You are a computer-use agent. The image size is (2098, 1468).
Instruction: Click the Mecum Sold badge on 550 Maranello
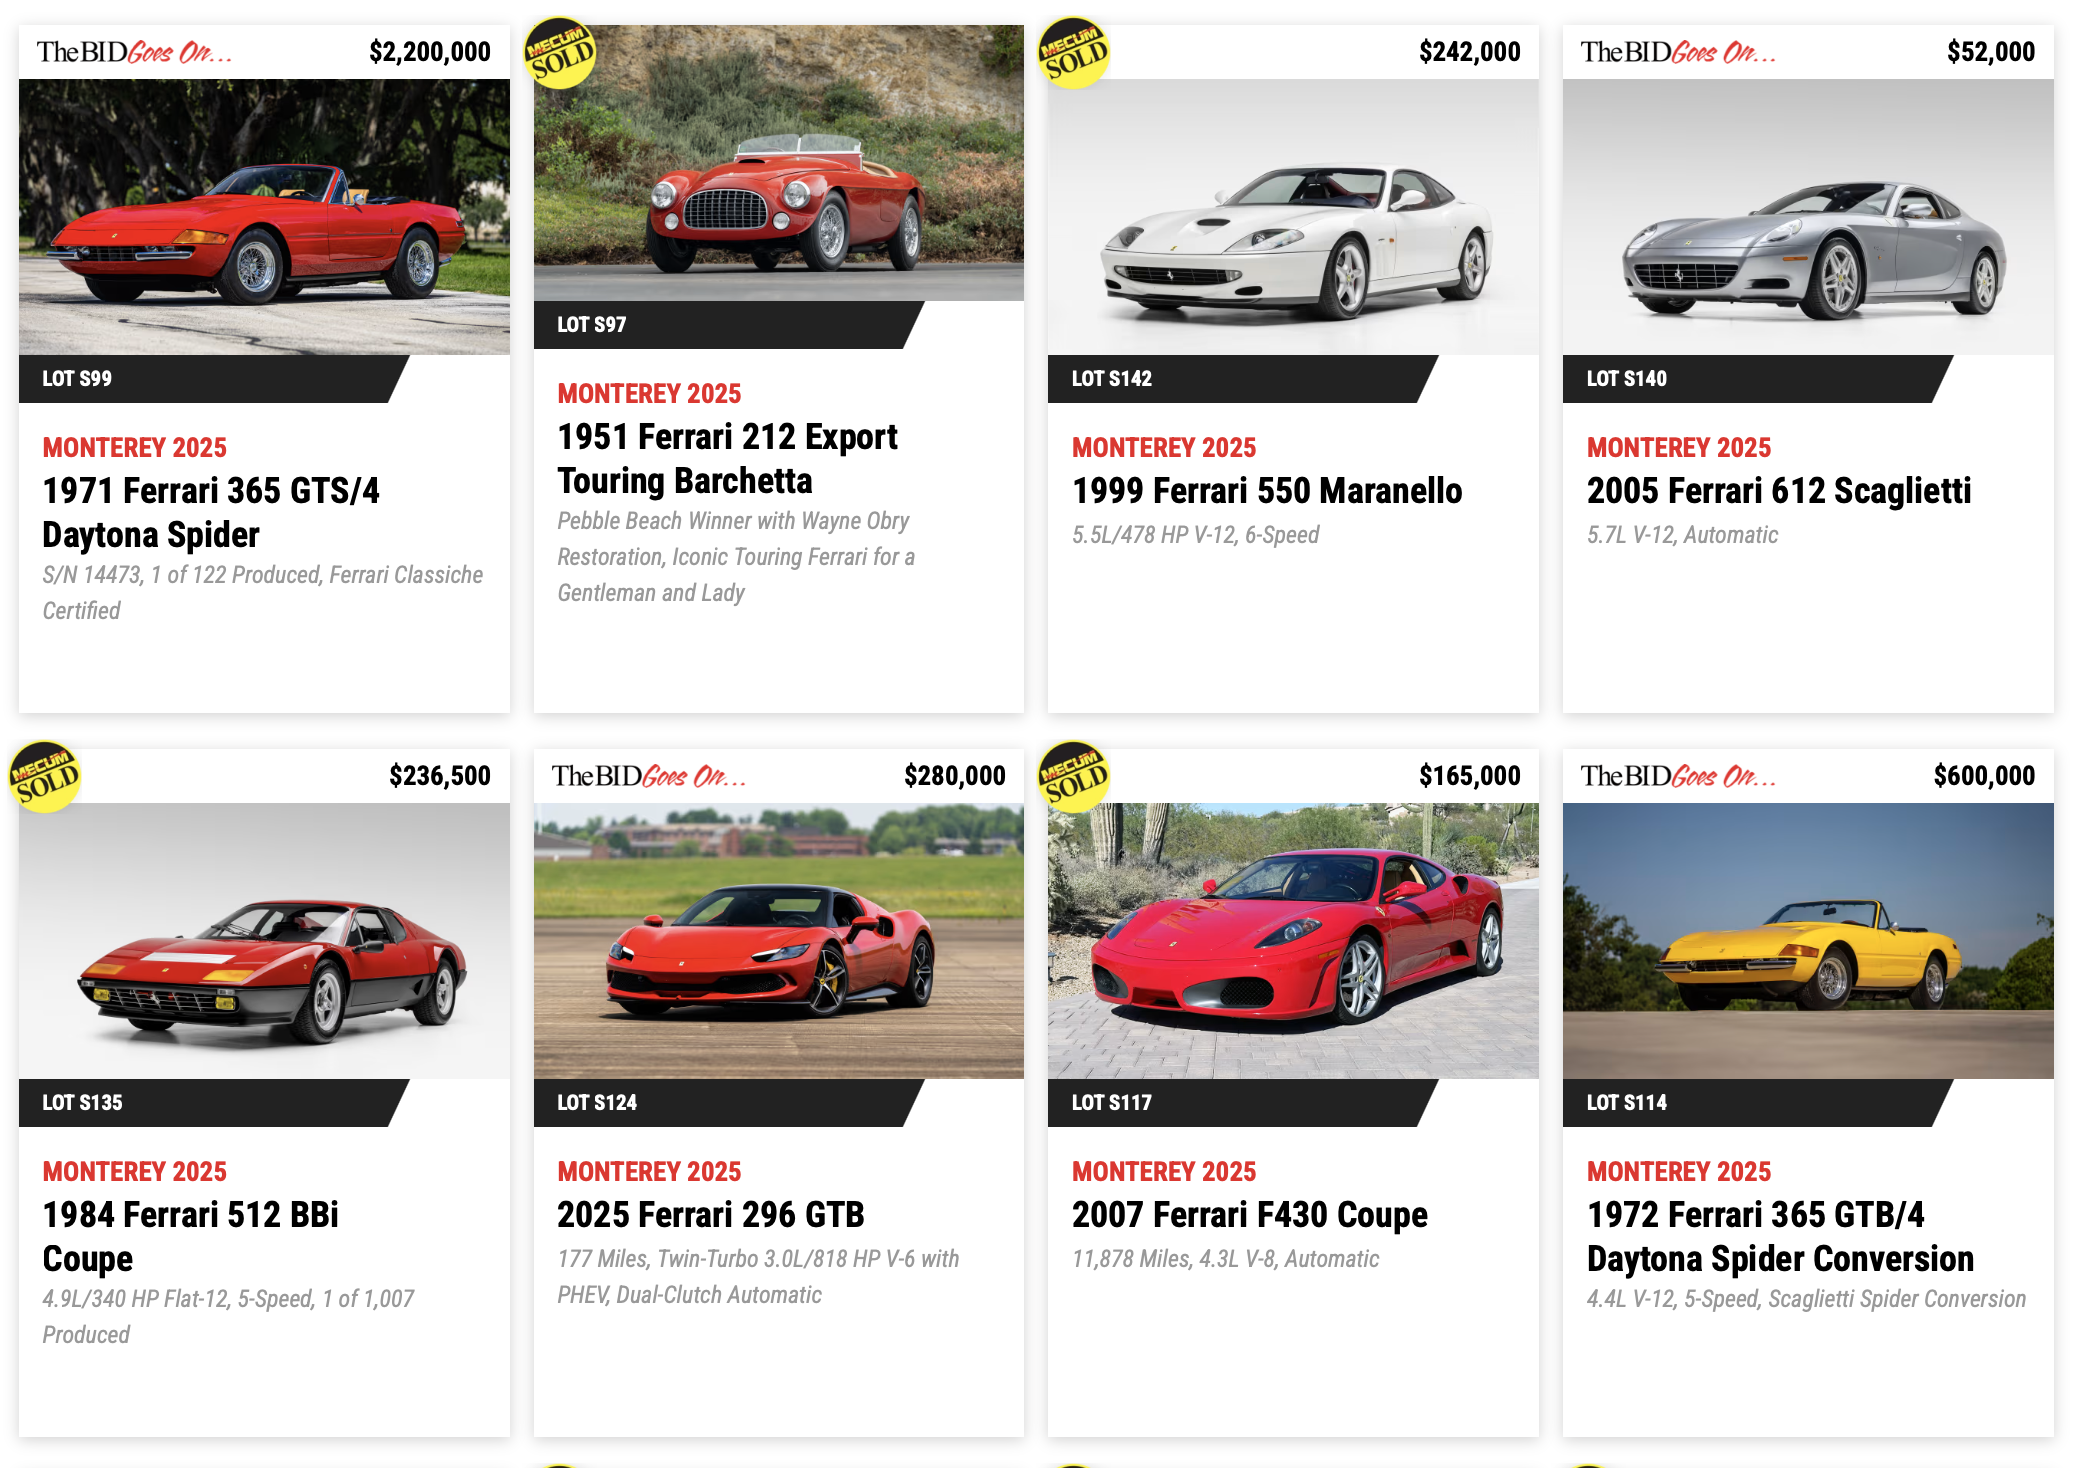coord(1074,53)
